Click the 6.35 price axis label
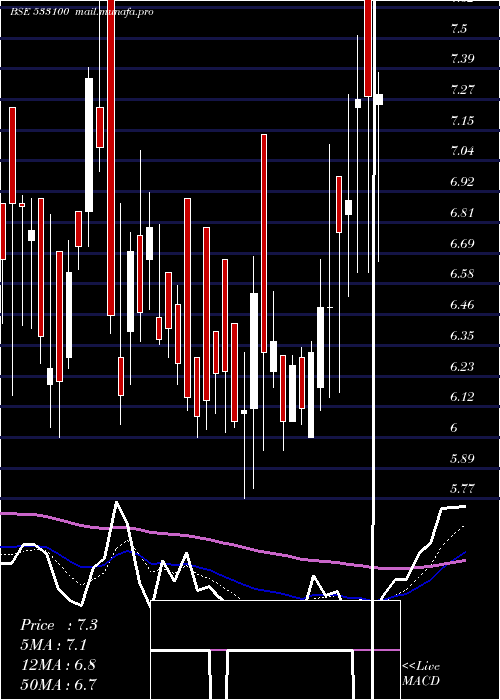This screenshot has height=700, width=500. [x=462, y=336]
